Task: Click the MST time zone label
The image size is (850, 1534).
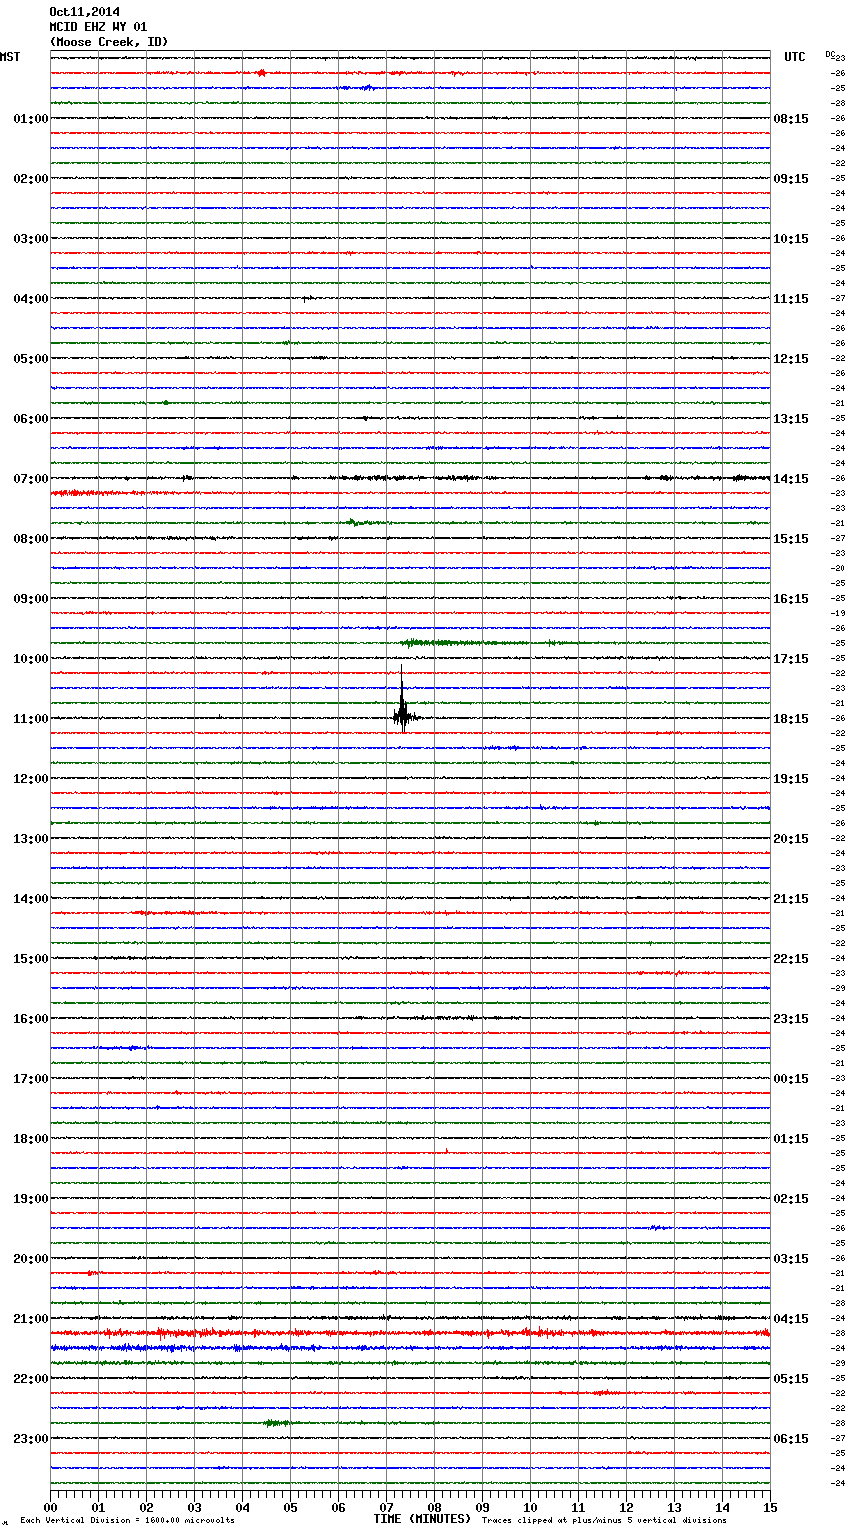Action: pos(10,57)
